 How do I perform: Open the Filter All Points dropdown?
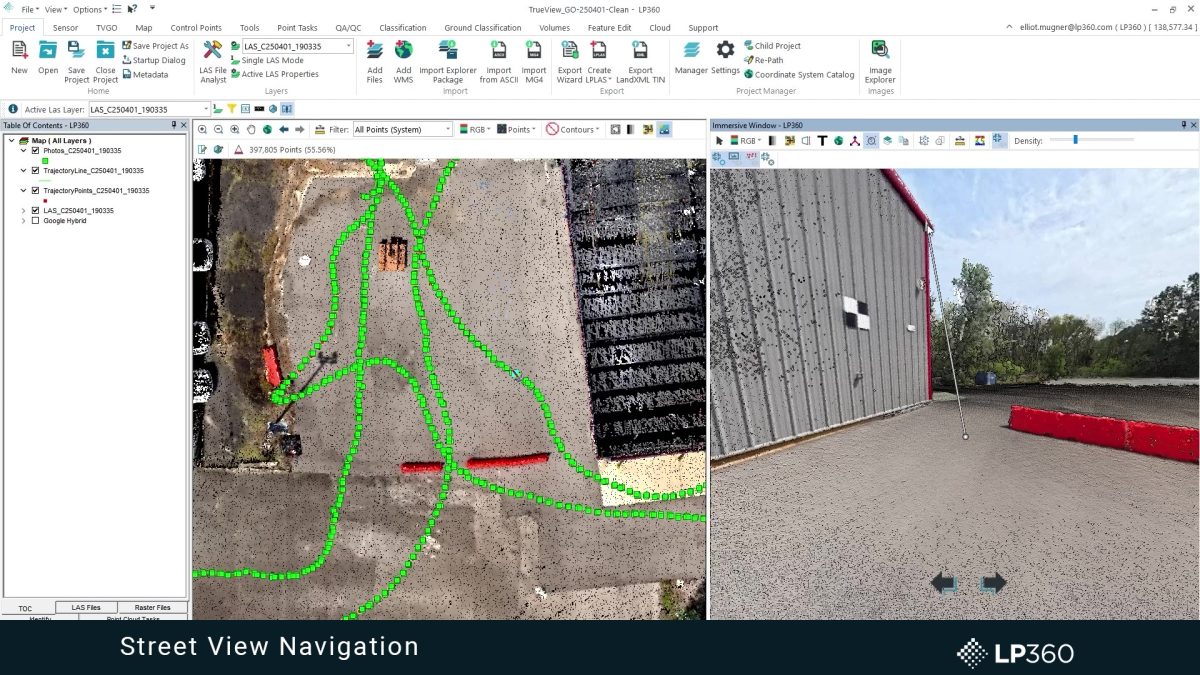click(x=448, y=129)
